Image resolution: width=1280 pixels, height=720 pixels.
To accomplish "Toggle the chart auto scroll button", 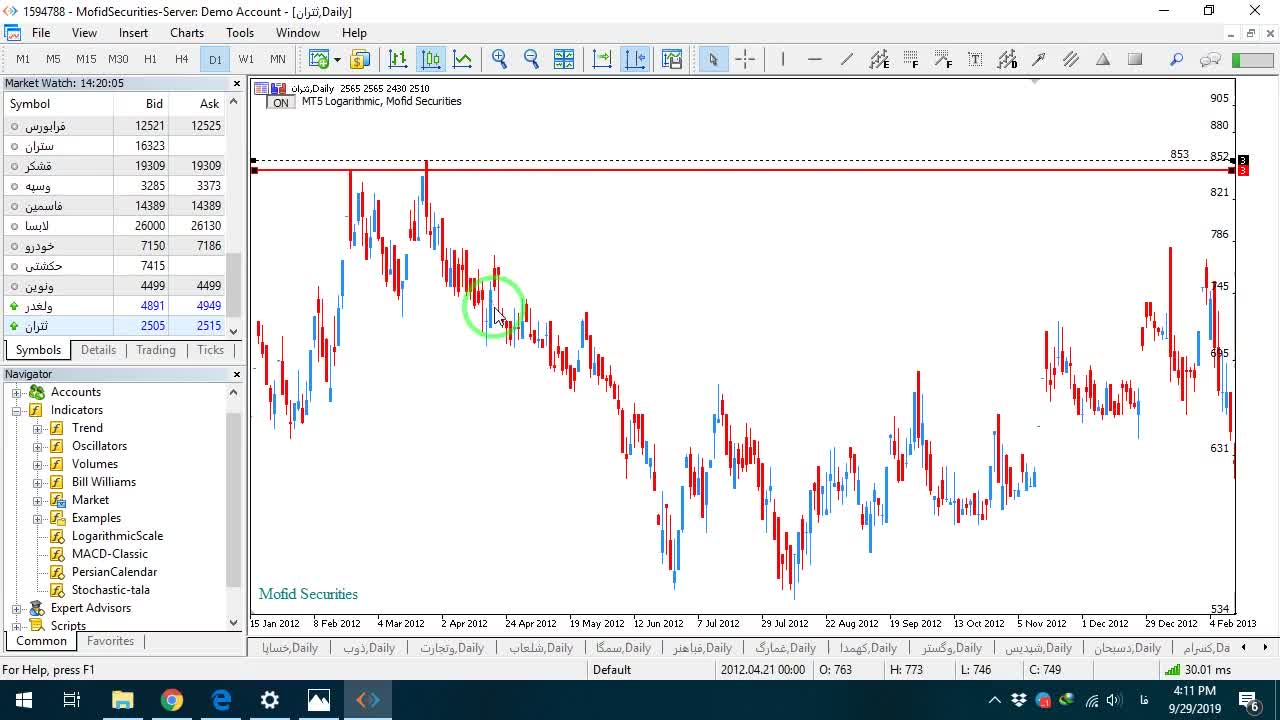I will coord(602,59).
